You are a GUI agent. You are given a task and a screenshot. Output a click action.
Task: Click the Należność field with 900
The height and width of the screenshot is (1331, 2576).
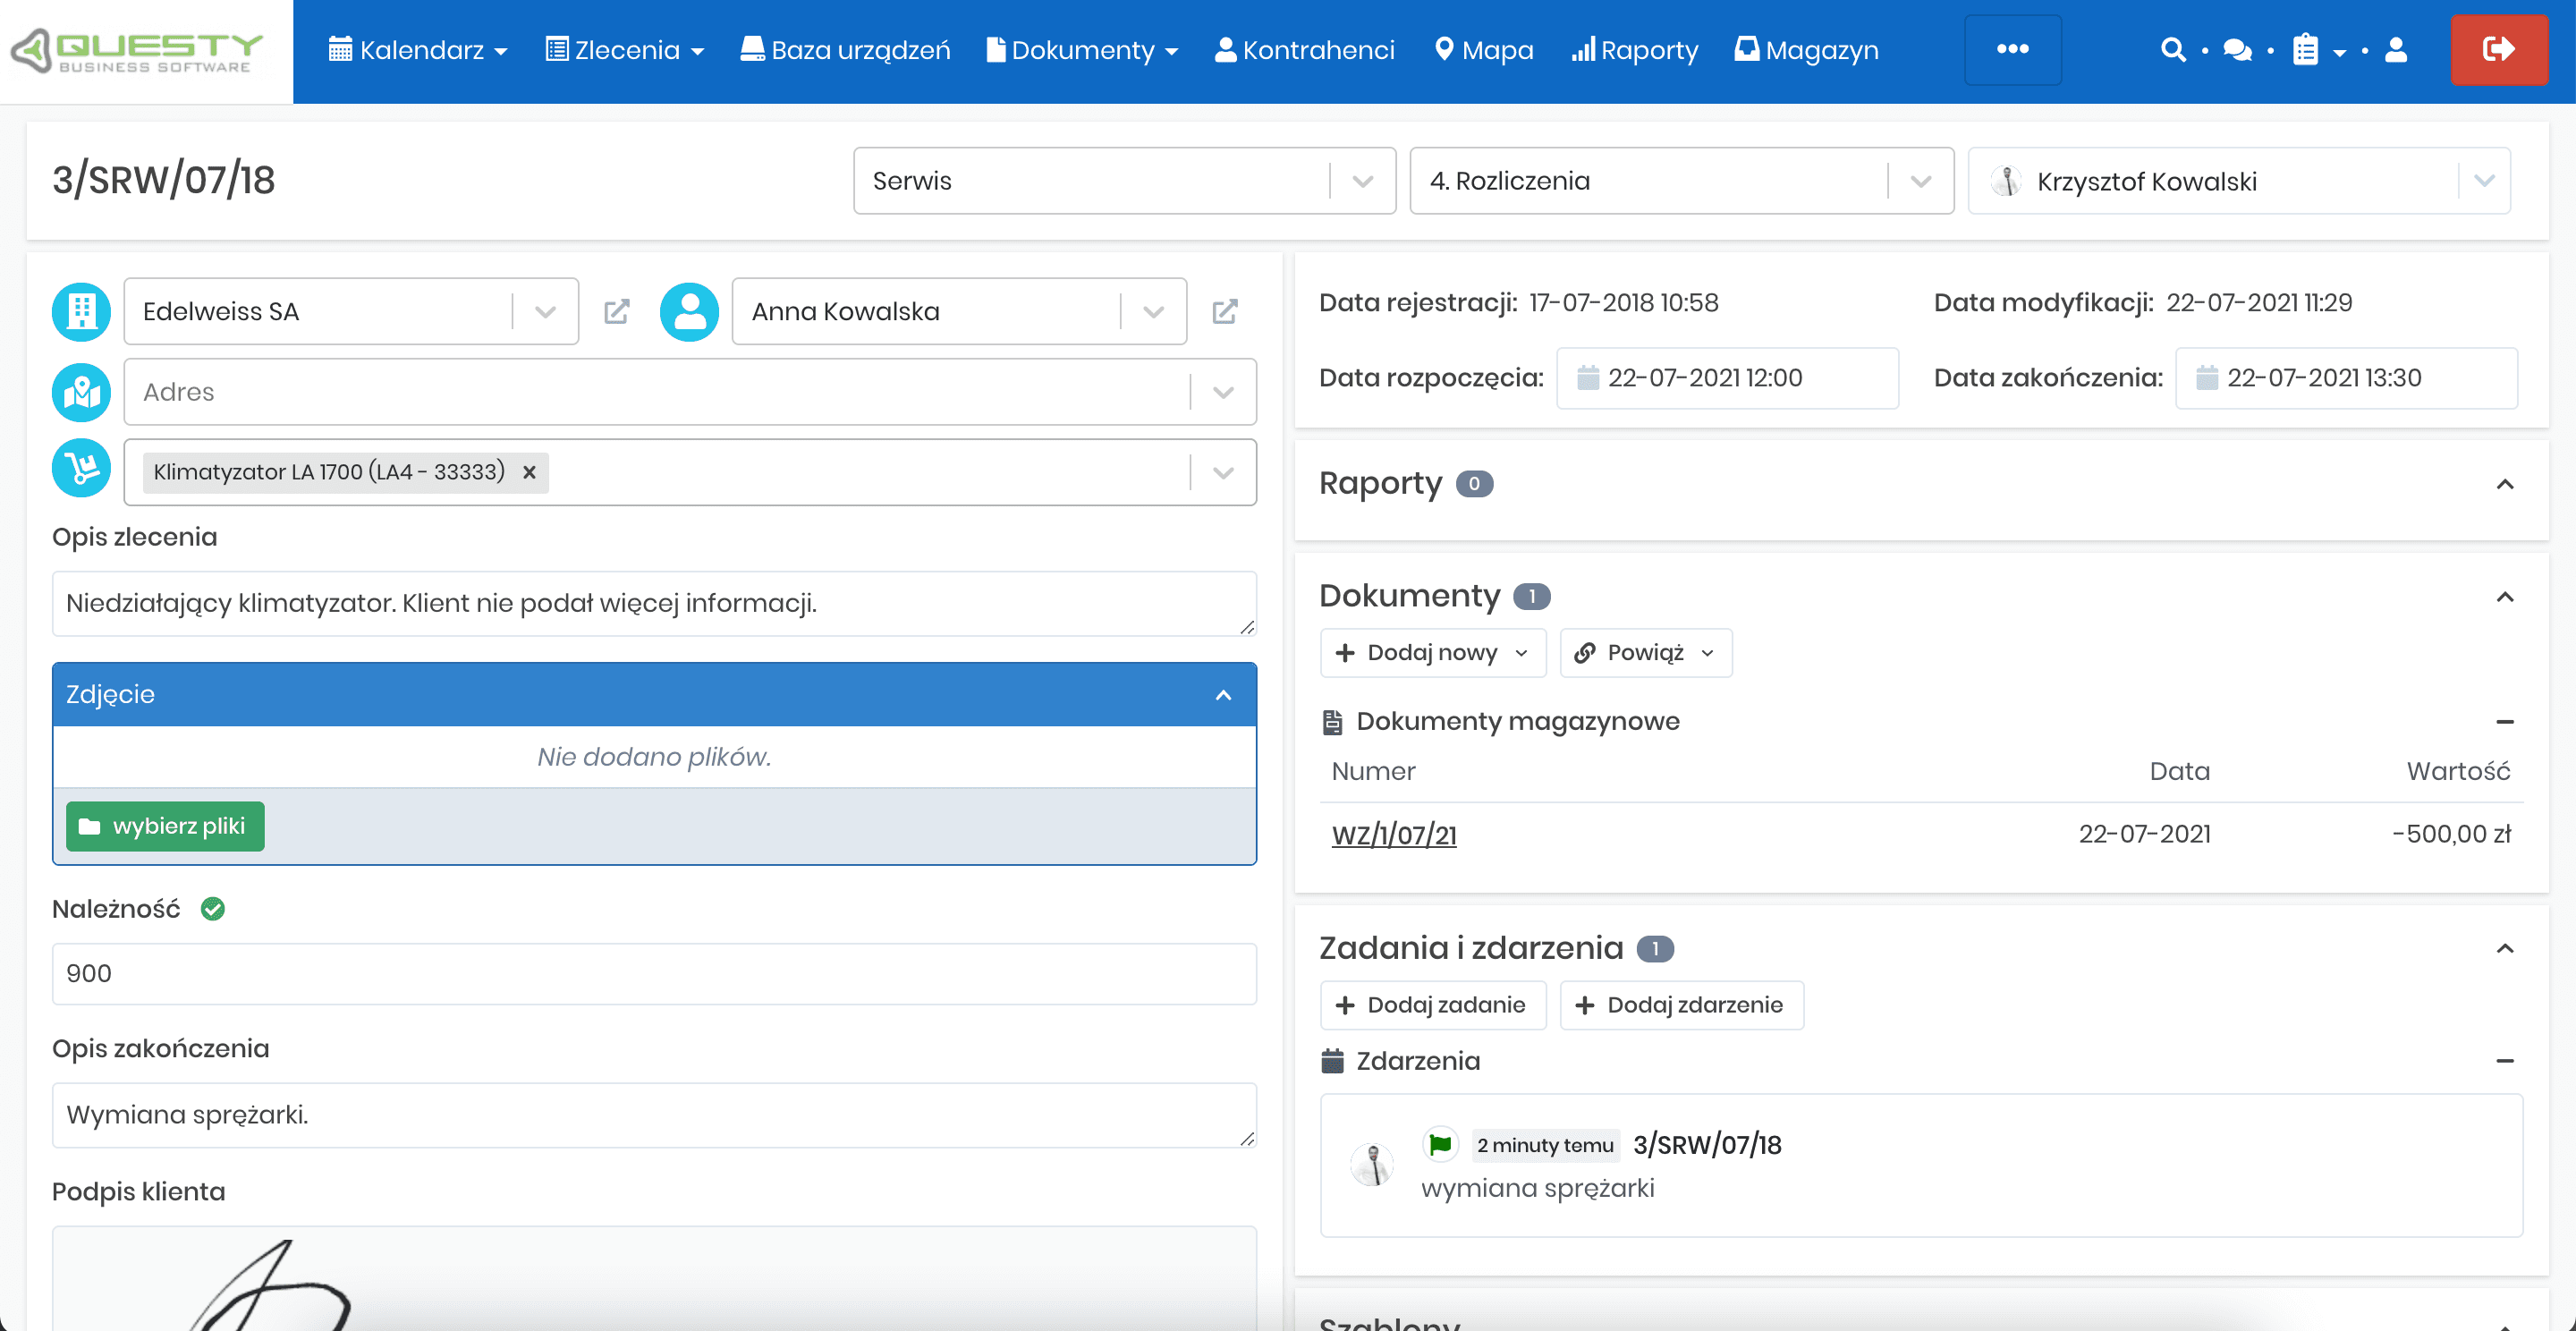654,974
